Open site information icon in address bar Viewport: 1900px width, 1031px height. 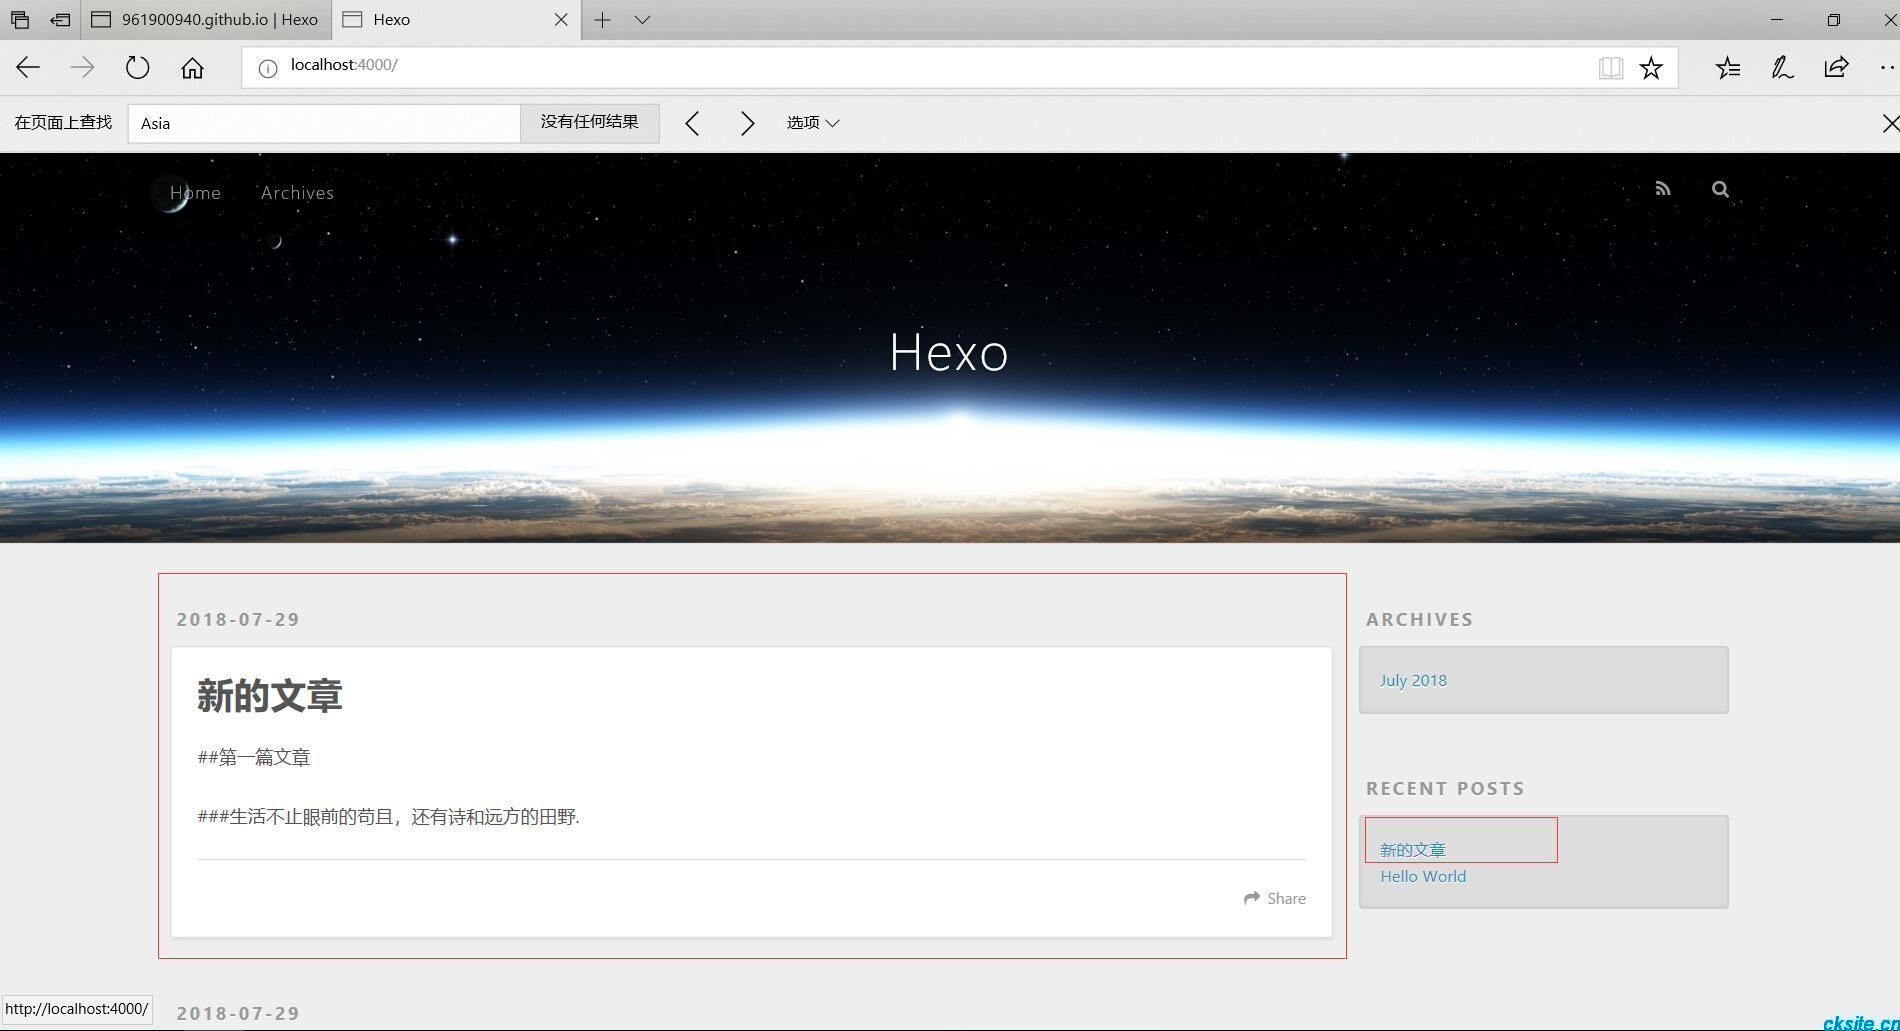pyautogui.click(x=268, y=68)
